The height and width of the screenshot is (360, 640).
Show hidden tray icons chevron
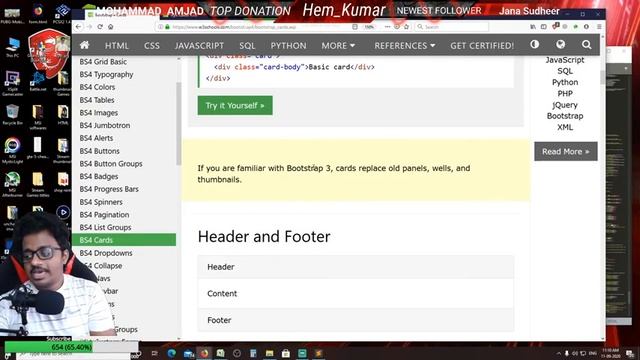(x=558, y=353)
